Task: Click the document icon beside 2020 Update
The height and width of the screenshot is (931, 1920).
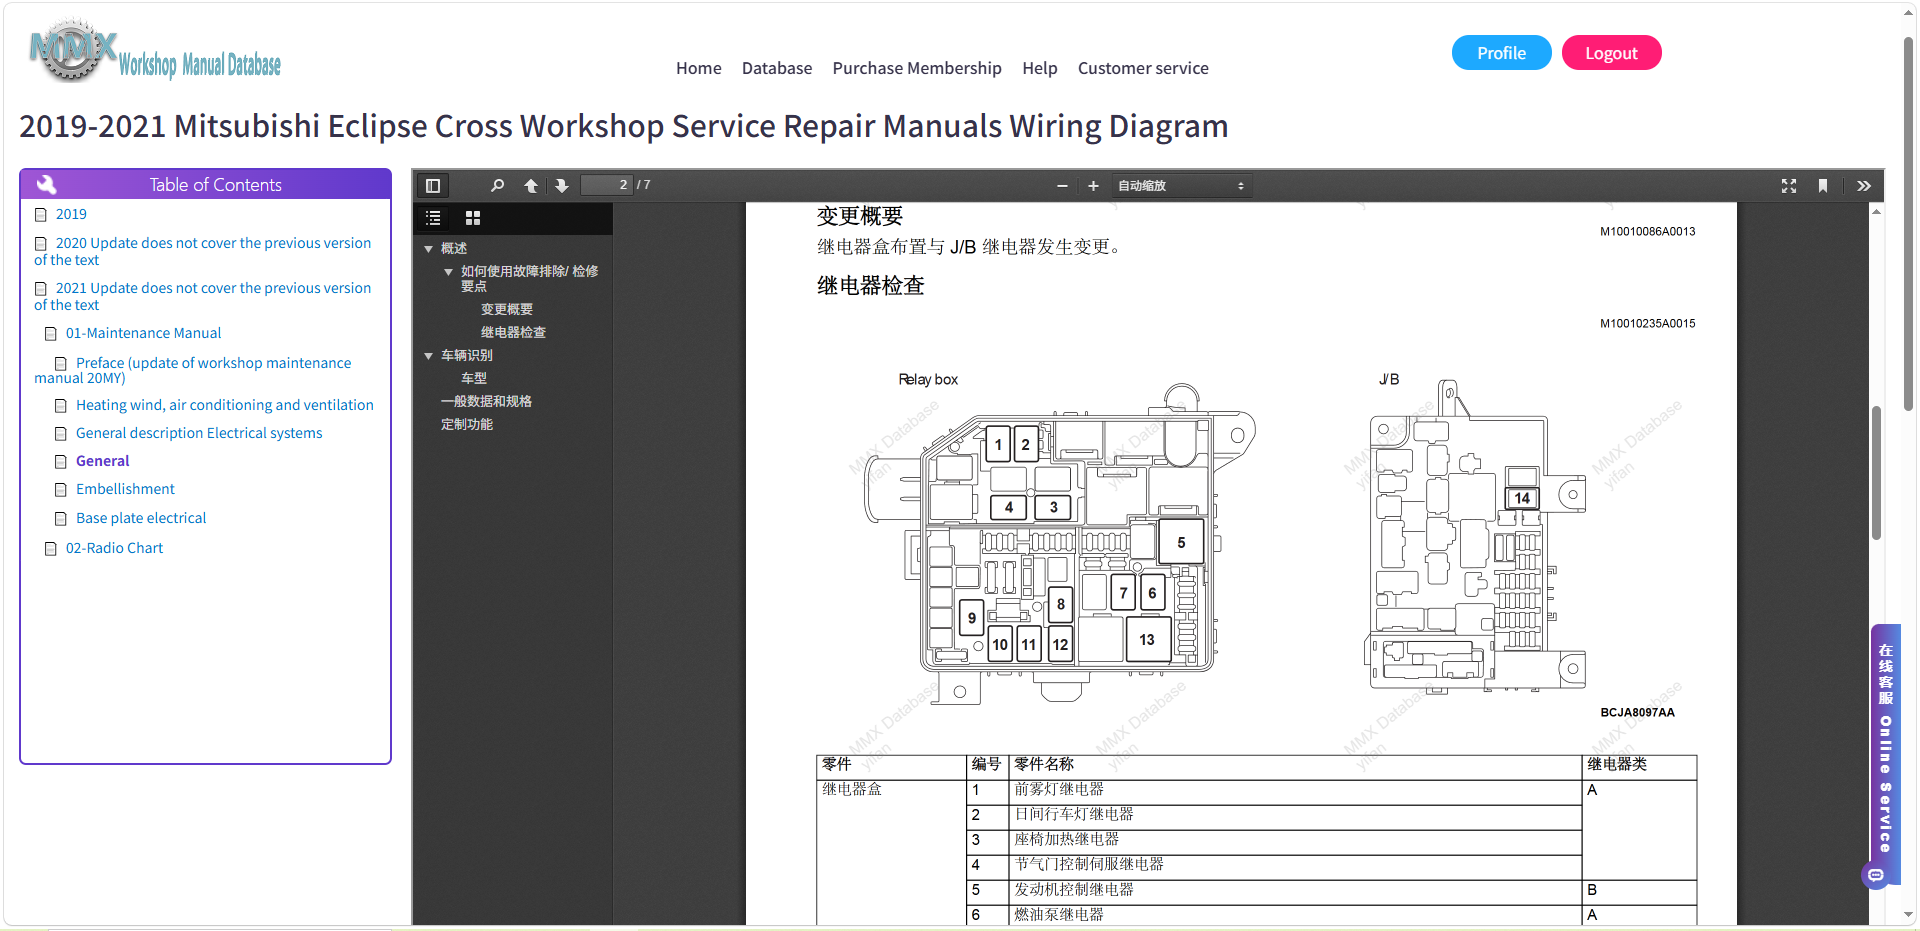Action: pos(41,244)
